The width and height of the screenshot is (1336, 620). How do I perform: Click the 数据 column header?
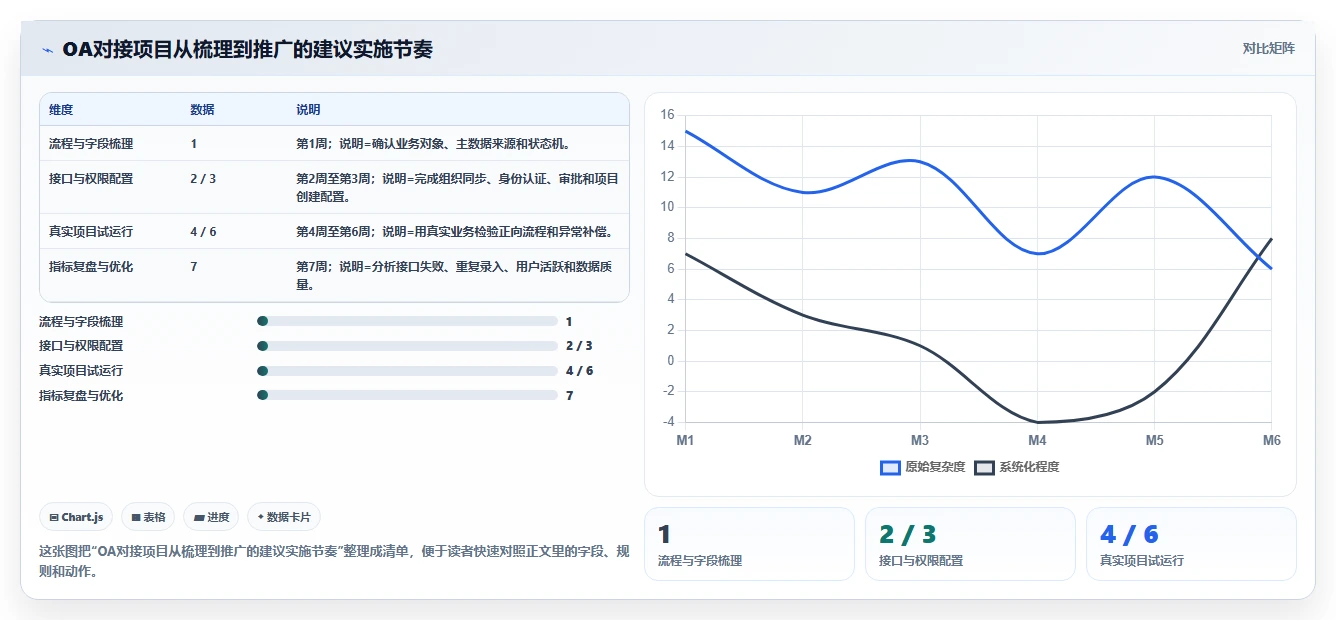[202, 110]
